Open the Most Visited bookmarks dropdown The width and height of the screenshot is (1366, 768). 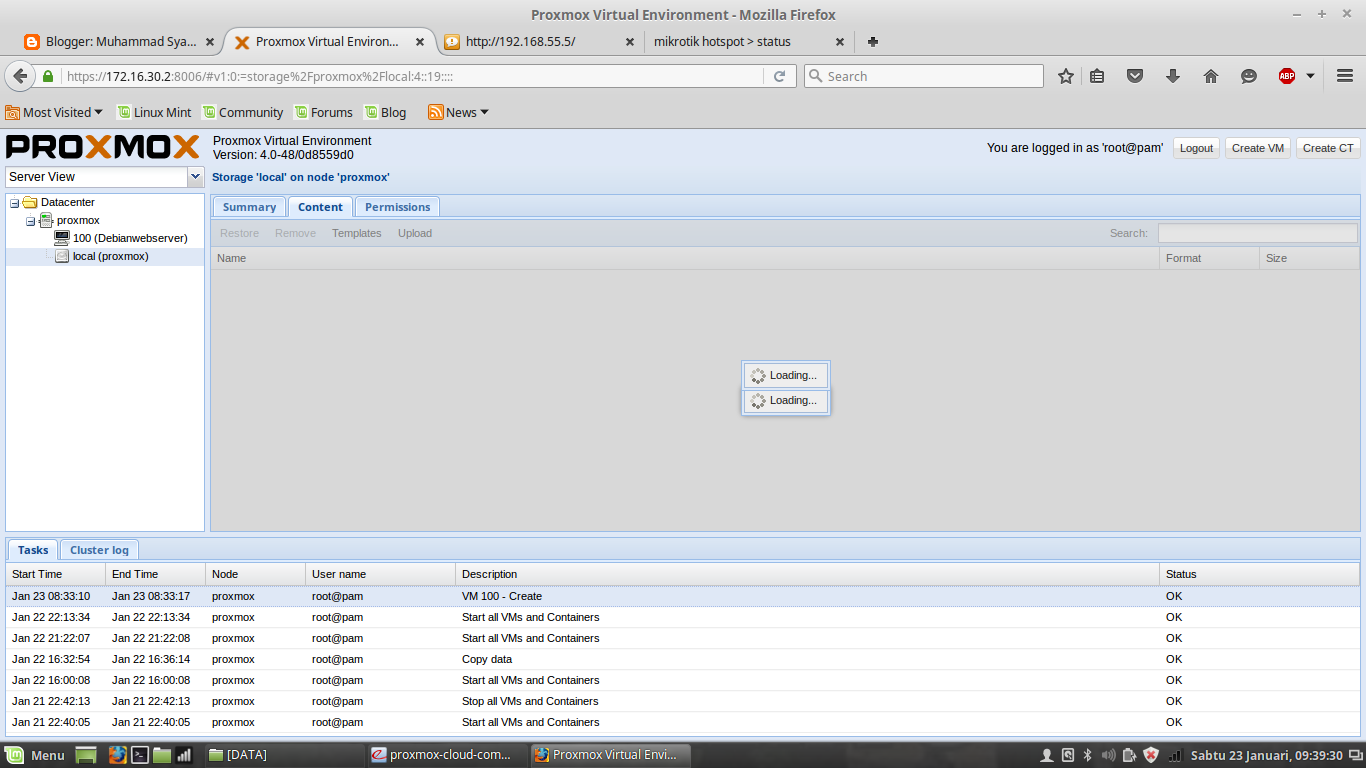point(54,112)
